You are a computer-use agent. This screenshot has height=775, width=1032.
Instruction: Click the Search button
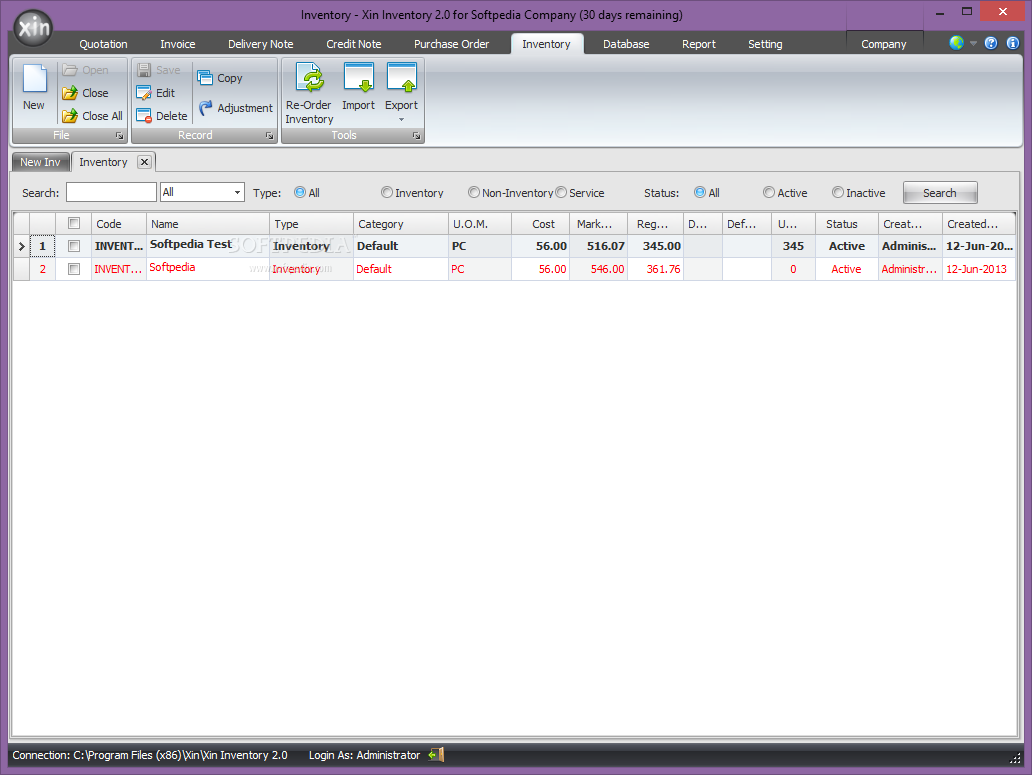(940, 193)
